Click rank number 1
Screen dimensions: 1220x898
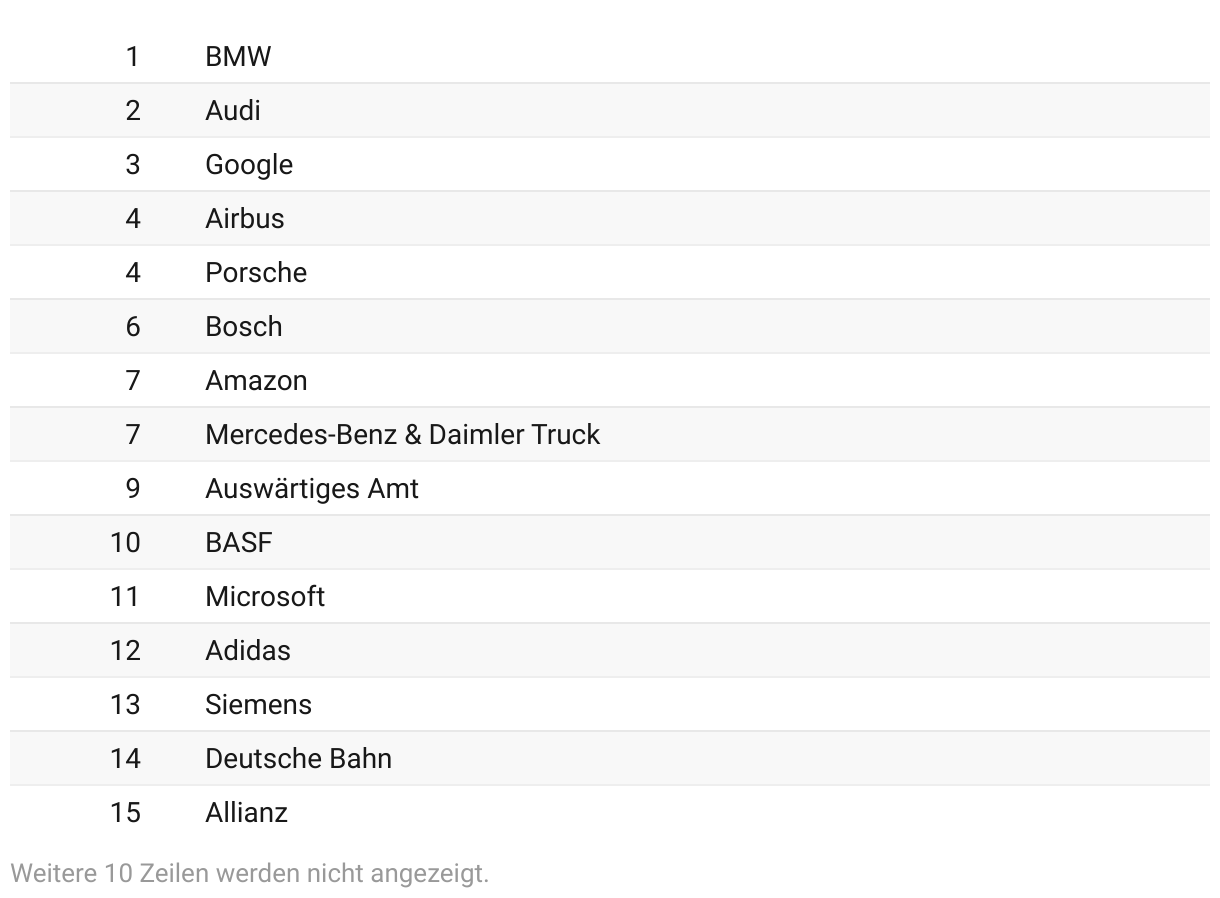(x=133, y=57)
